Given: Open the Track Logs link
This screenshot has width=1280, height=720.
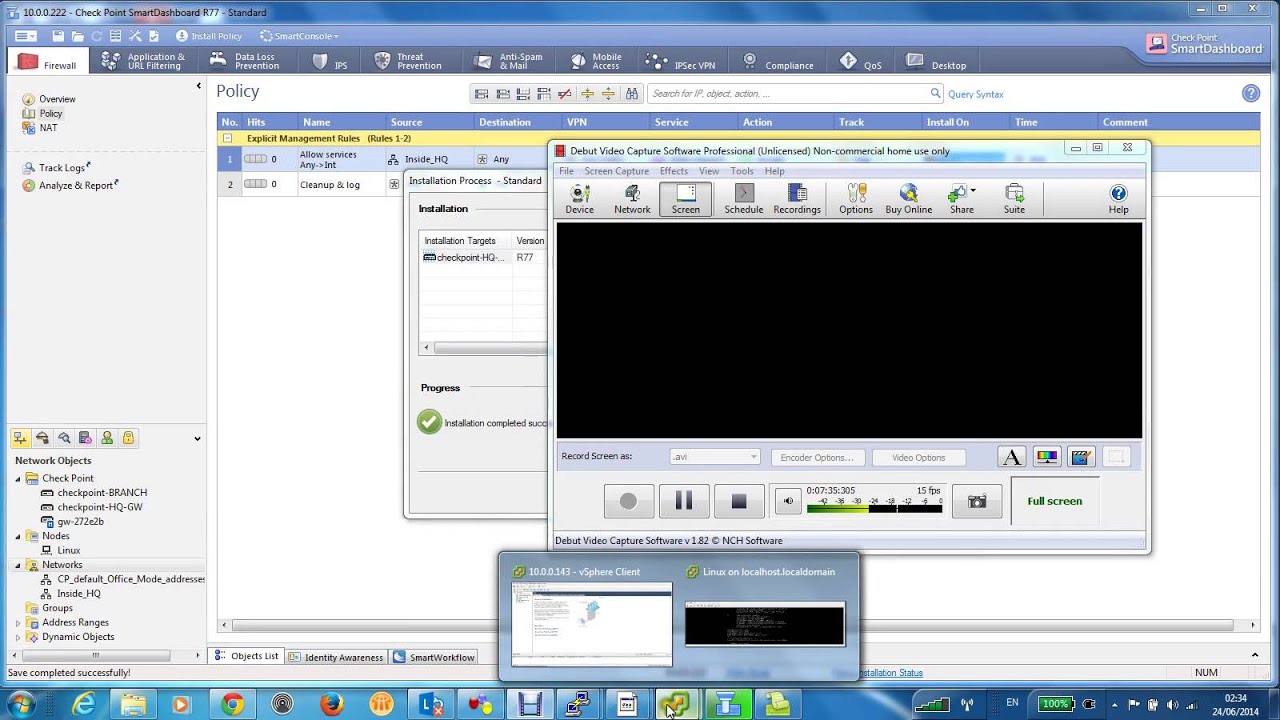Looking at the screenshot, I should 61,168.
